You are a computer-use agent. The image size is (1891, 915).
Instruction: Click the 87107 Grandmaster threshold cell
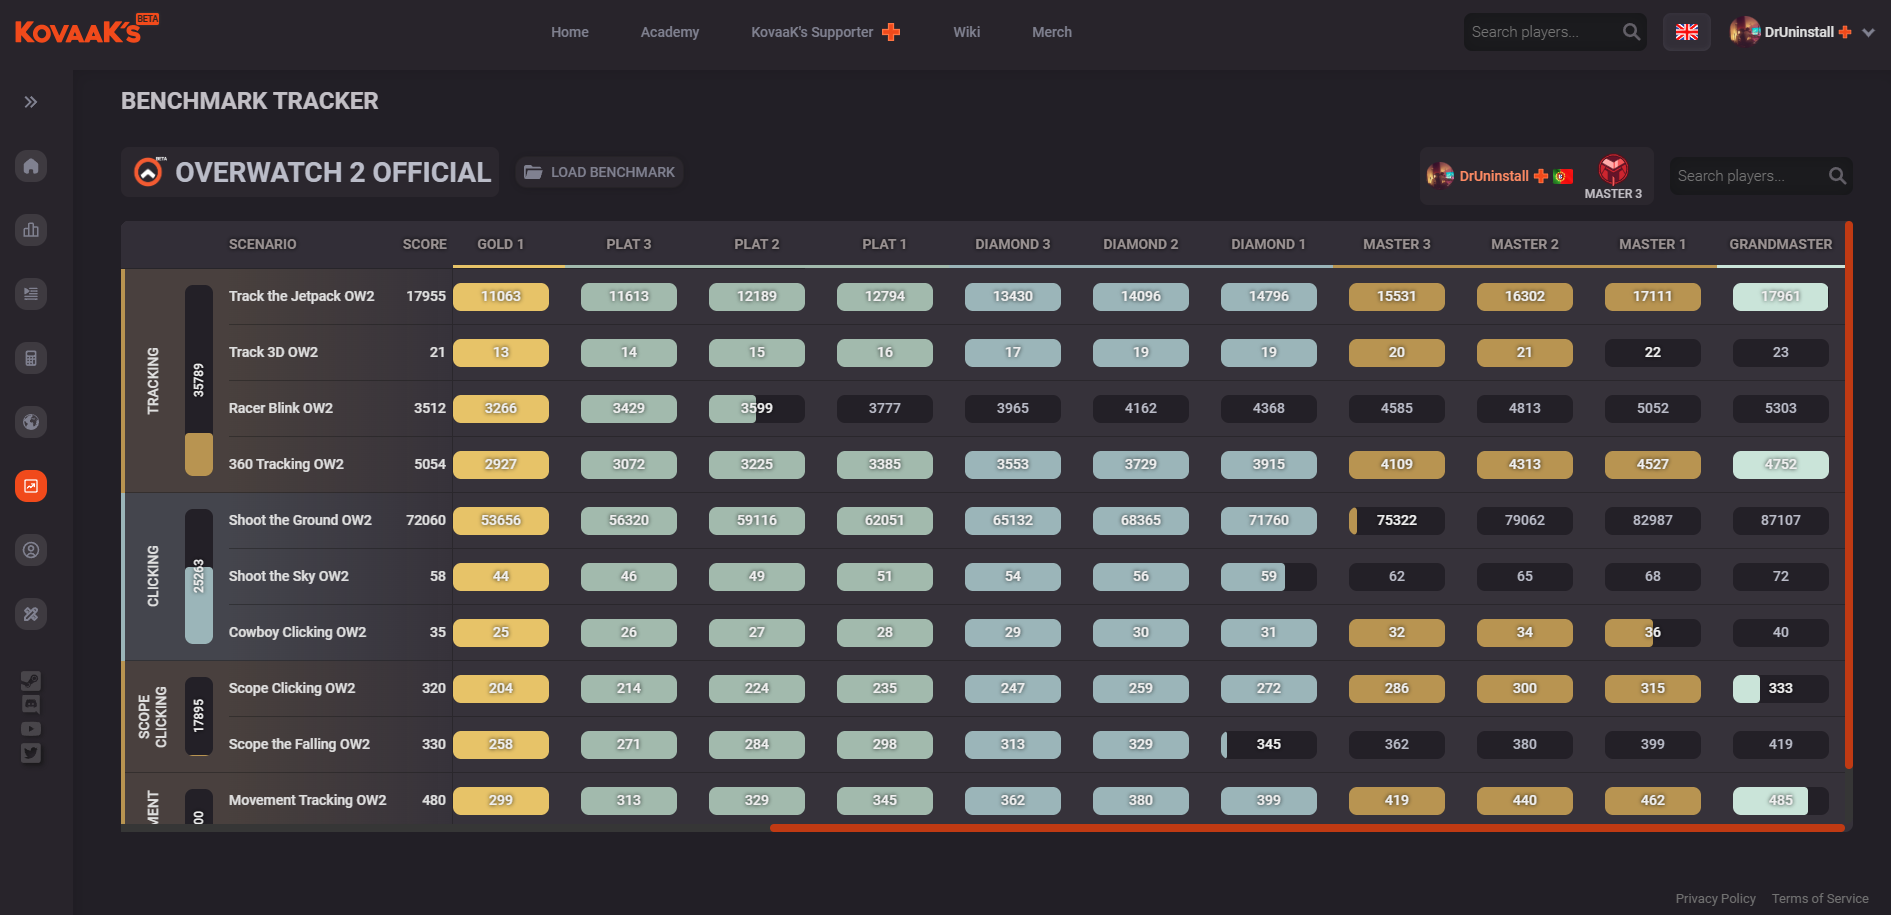pos(1781,520)
